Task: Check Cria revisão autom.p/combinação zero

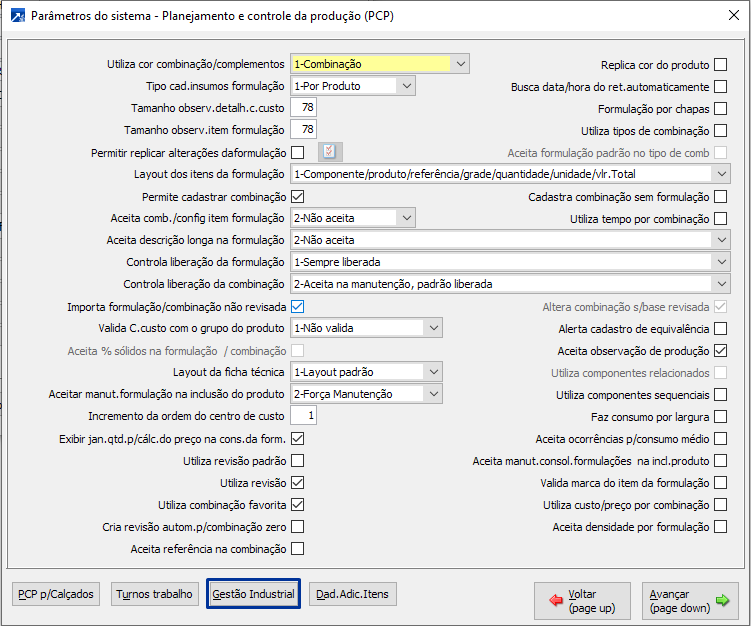Action: 297,527
